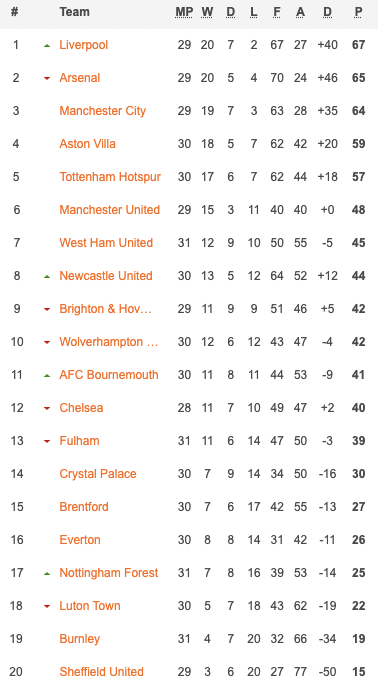378x688 pixels.
Task: Click the green up arrow by Nottingham Forest
Action: (47, 573)
